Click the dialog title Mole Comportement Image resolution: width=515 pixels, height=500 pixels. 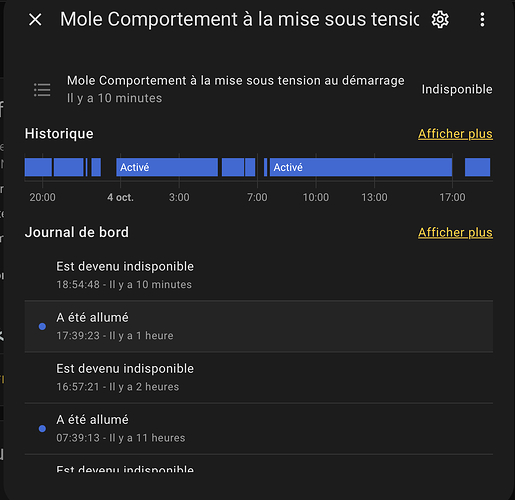point(239,19)
